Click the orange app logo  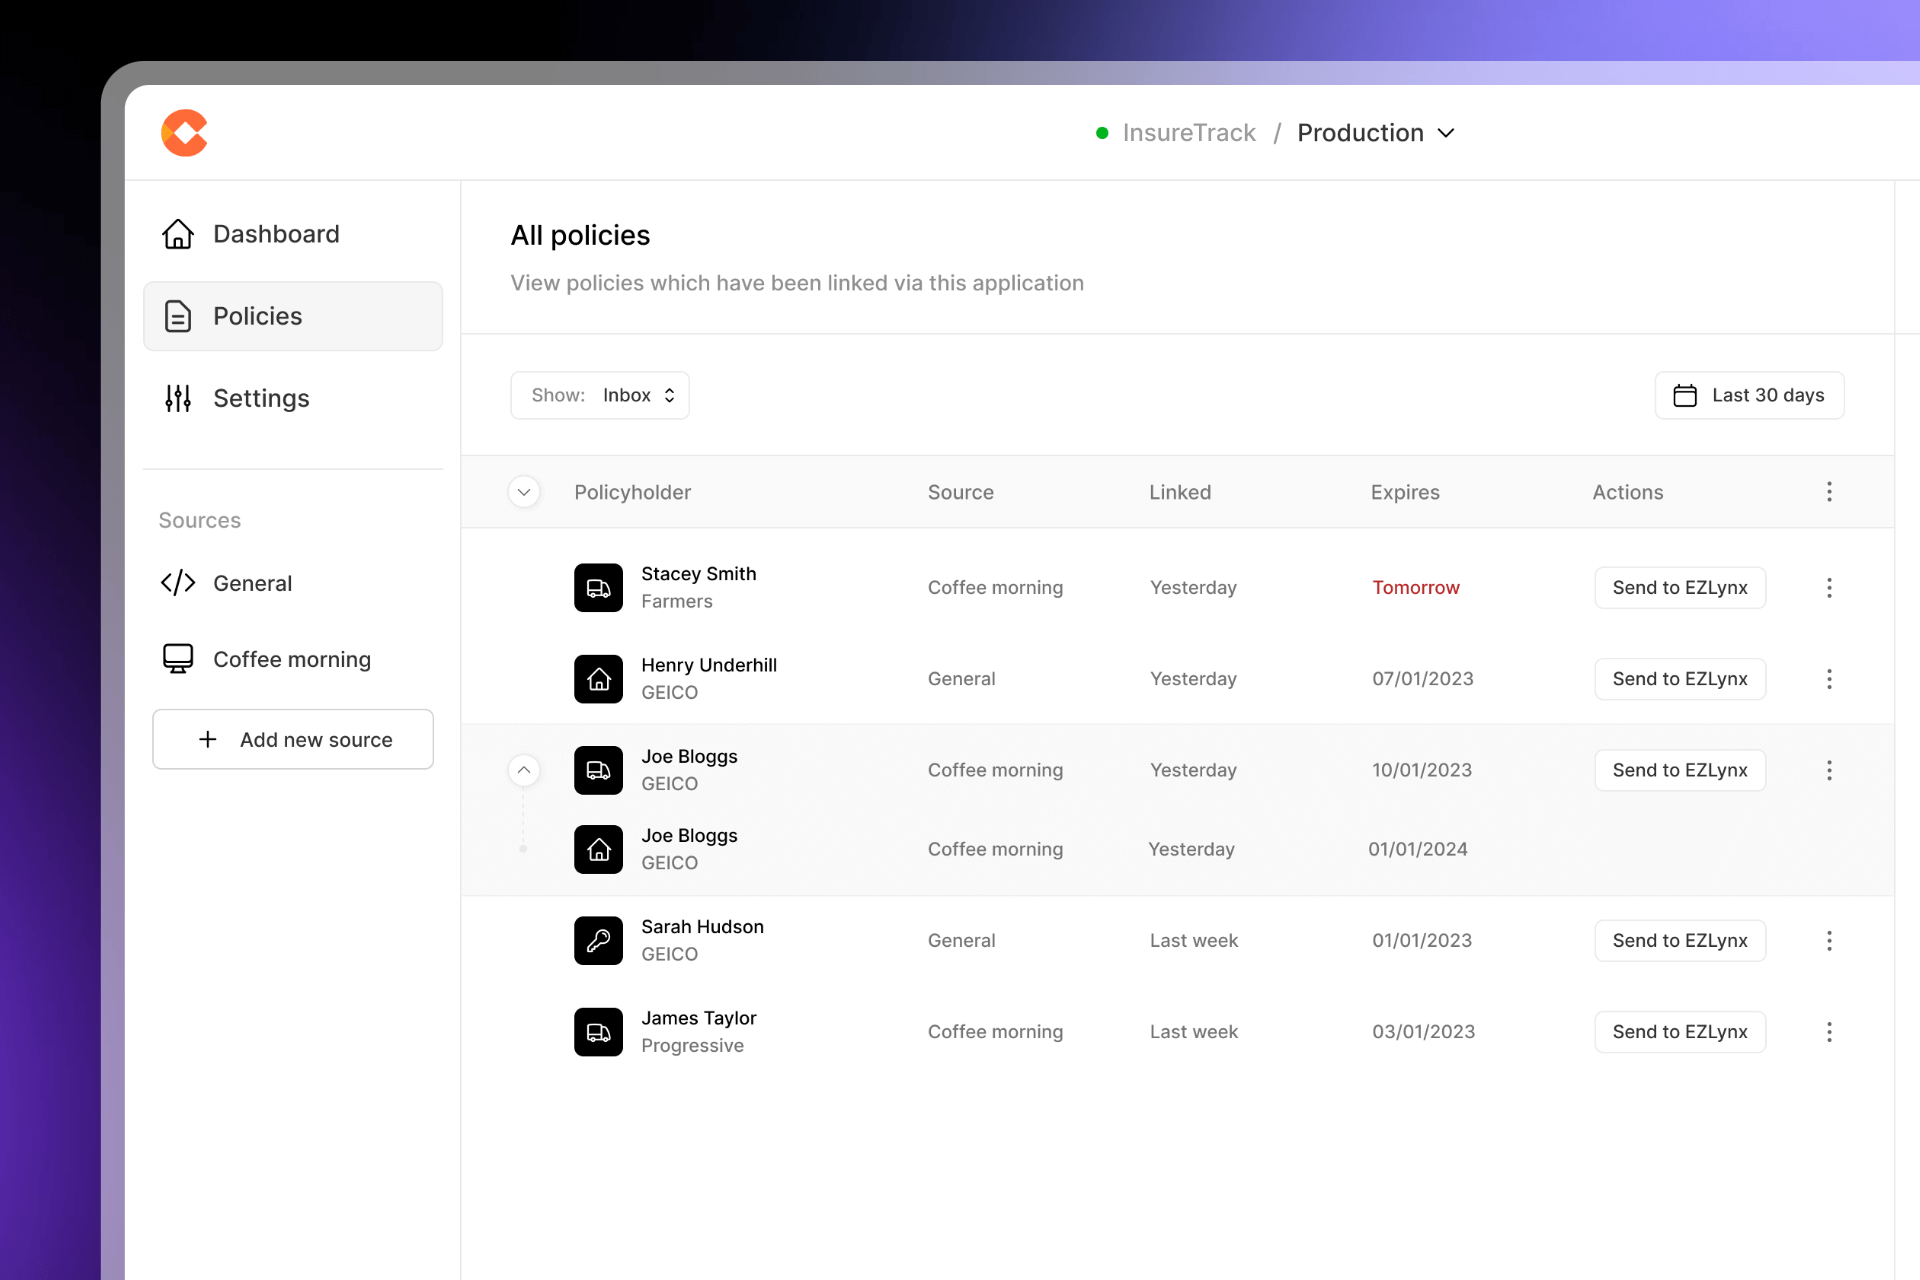click(x=184, y=133)
